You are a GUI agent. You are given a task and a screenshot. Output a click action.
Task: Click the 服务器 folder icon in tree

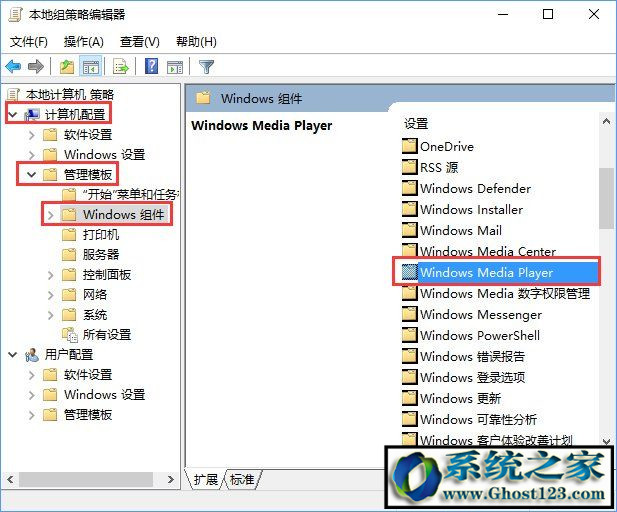tap(69, 255)
